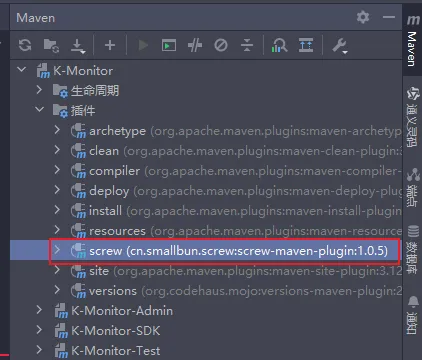Open Maven panel gear options
This screenshot has width=422, height=360.
[x=363, y=17]
